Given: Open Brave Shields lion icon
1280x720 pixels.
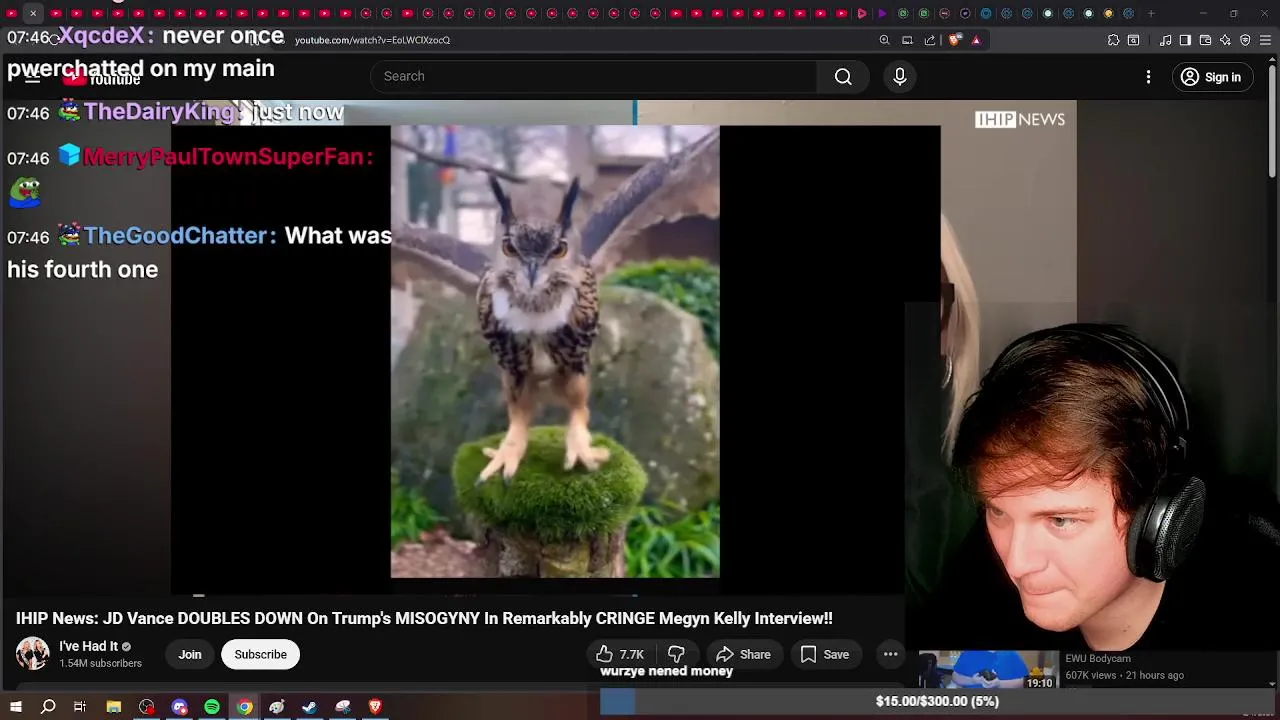Looking at the screenshot, I should point(955,40).
